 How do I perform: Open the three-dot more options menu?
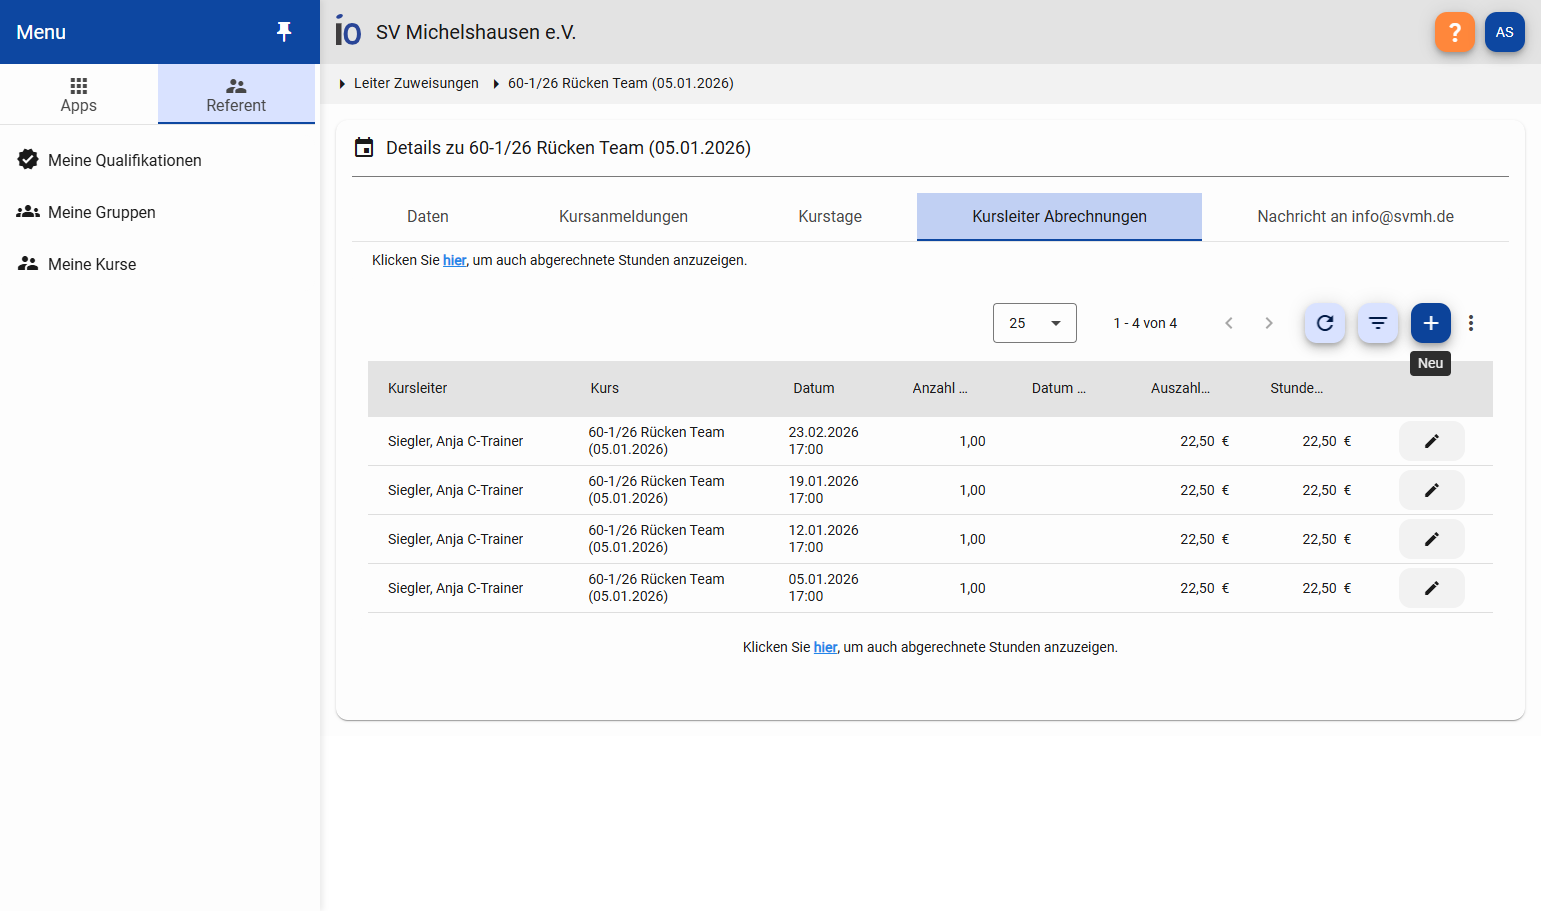pyautogui.click(x=1471, y=323)
